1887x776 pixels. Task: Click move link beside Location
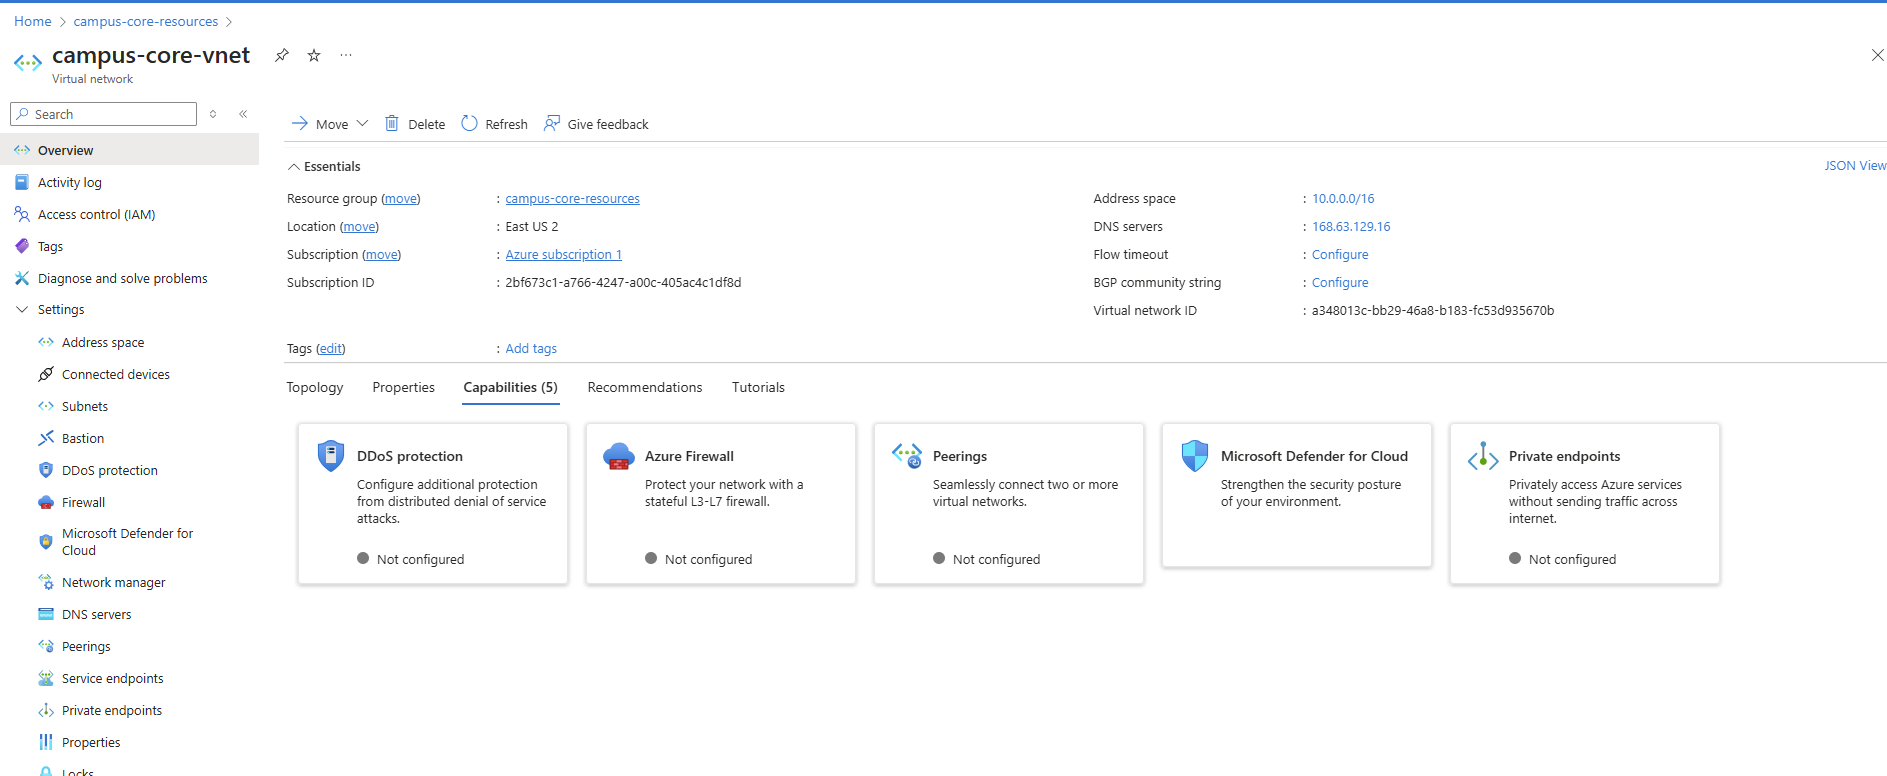(x=360, y=227)
